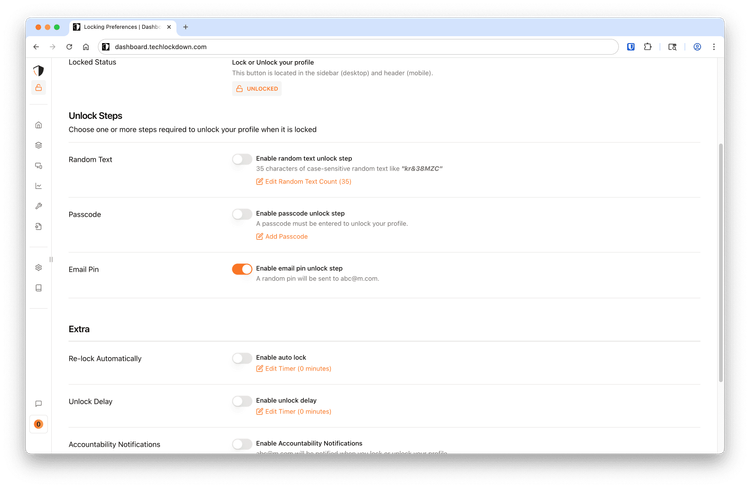Open the Chrome three-dot menu
Viewport: 750px width, 488px height.
[x=714, y=46]
